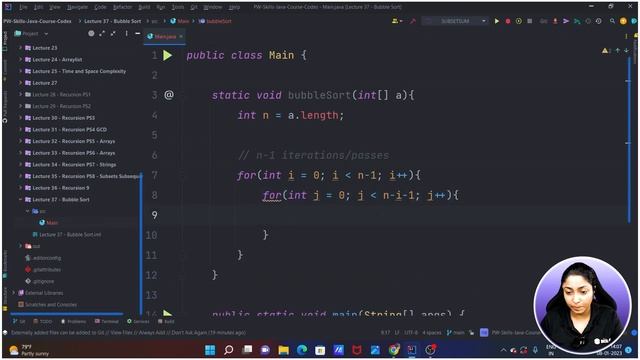The image size is (640, 360).
Task: Click bubbleSort breadcrumb item
Action: 216,21
